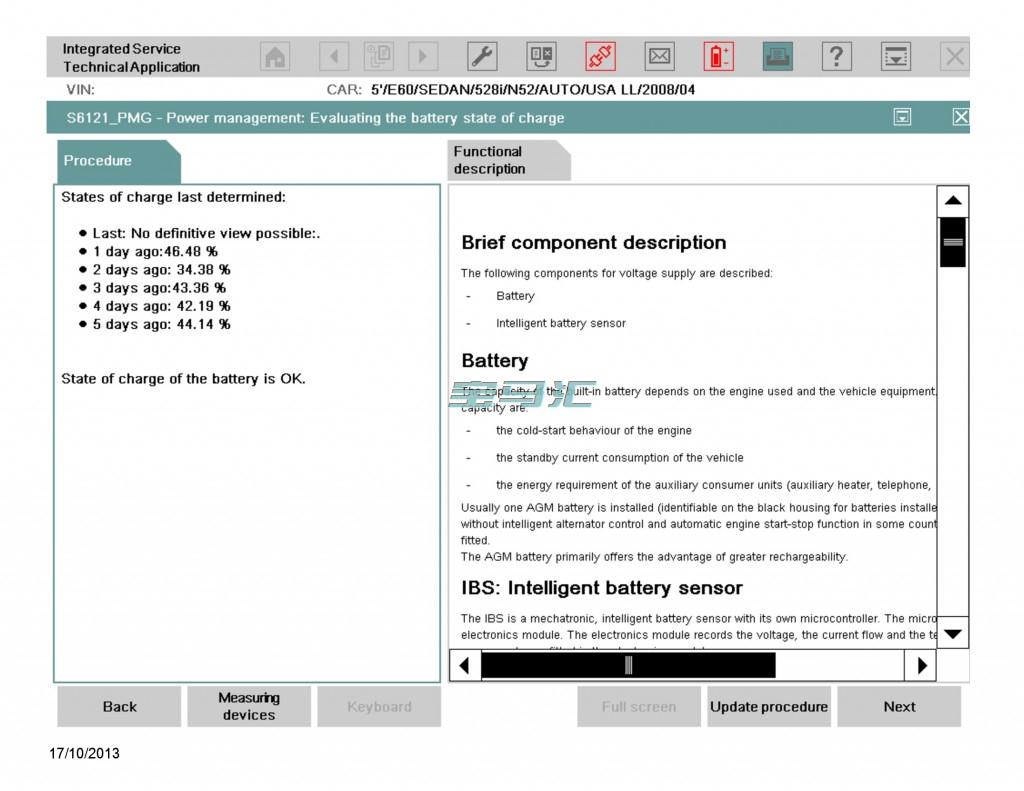Image resolution: width=1024 pixels, height=791 pixels.
Task: Close the S6121_PMG procedure panel
Action: [961, 117]
